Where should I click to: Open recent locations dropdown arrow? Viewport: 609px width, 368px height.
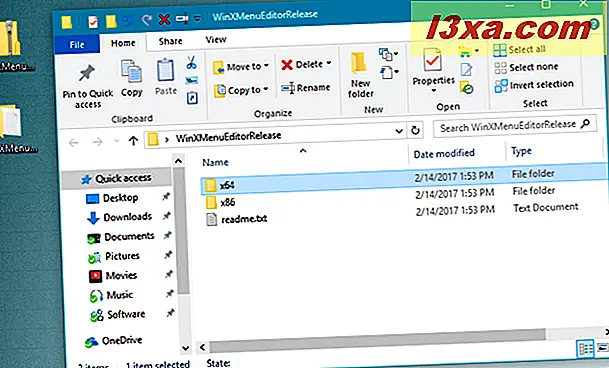tap(116, 141)
